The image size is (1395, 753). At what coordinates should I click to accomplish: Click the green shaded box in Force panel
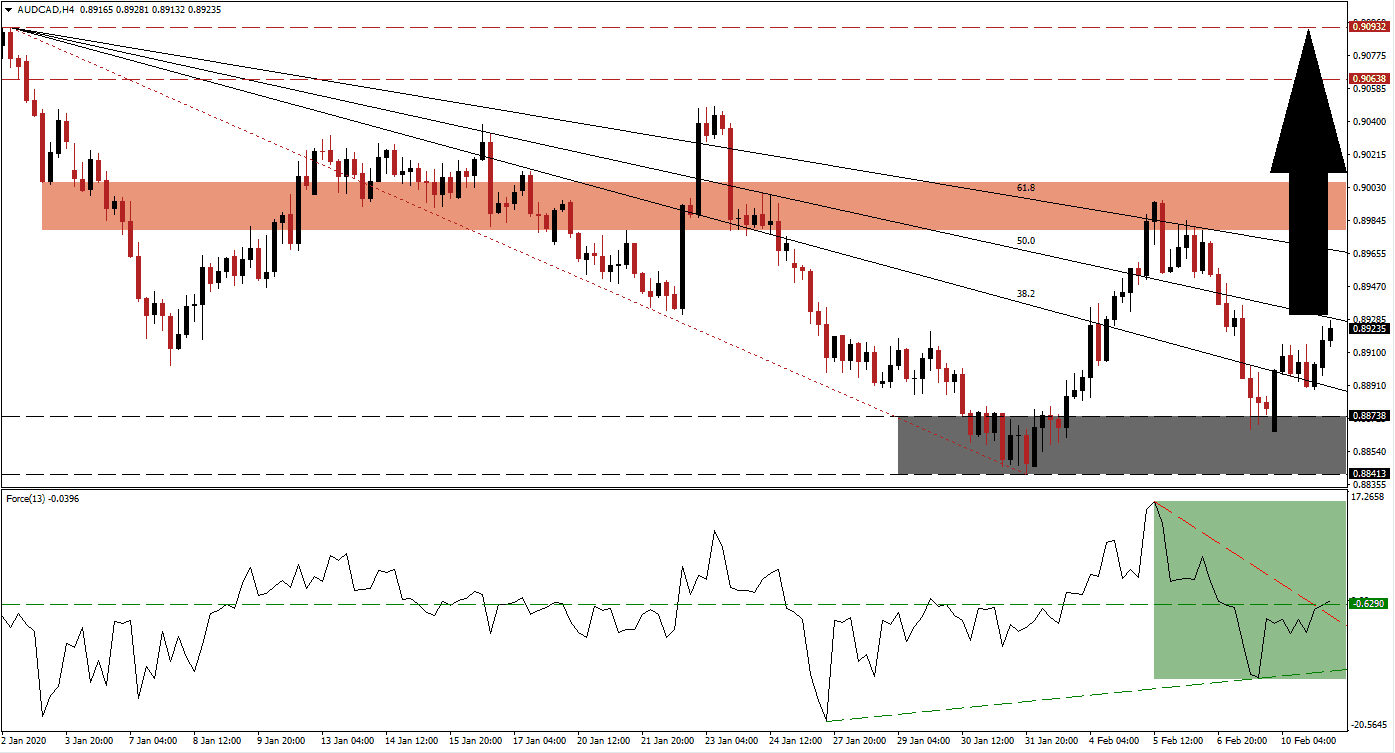point(1250,590)
